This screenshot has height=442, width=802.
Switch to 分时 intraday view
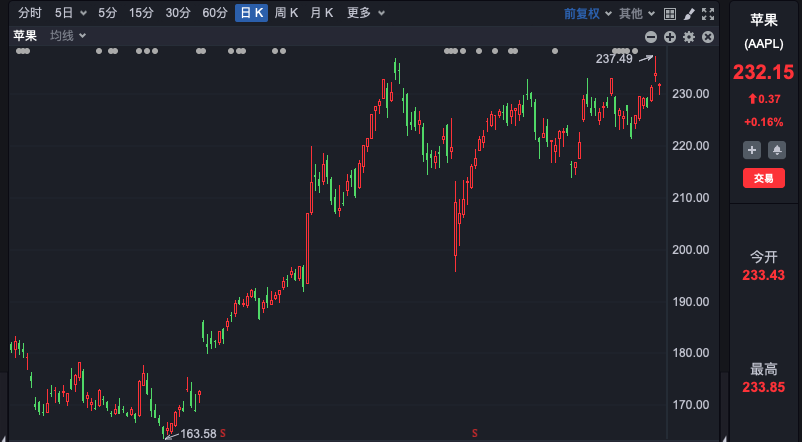coord(30,13)
